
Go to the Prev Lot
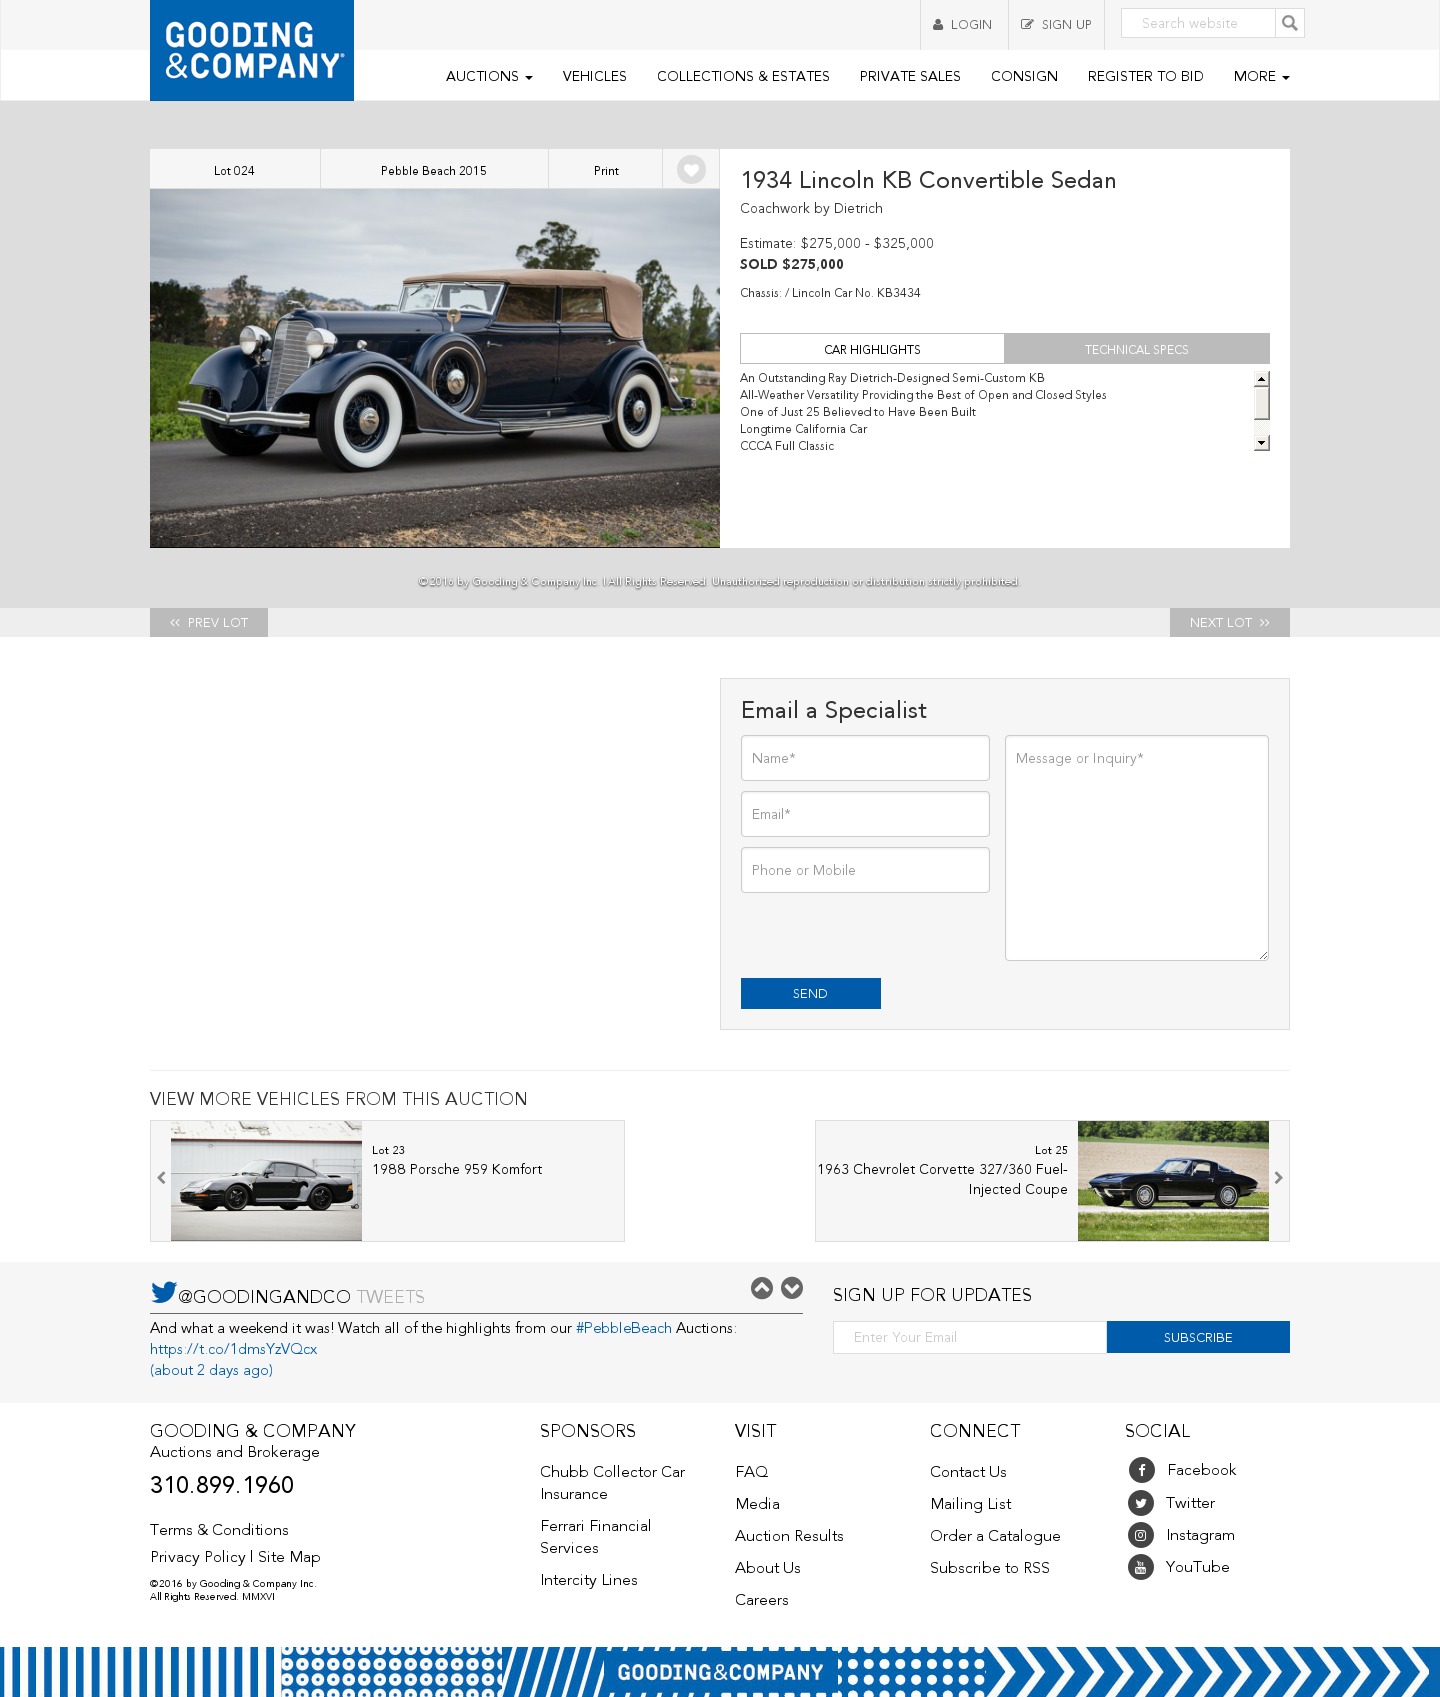coord(209,622)
